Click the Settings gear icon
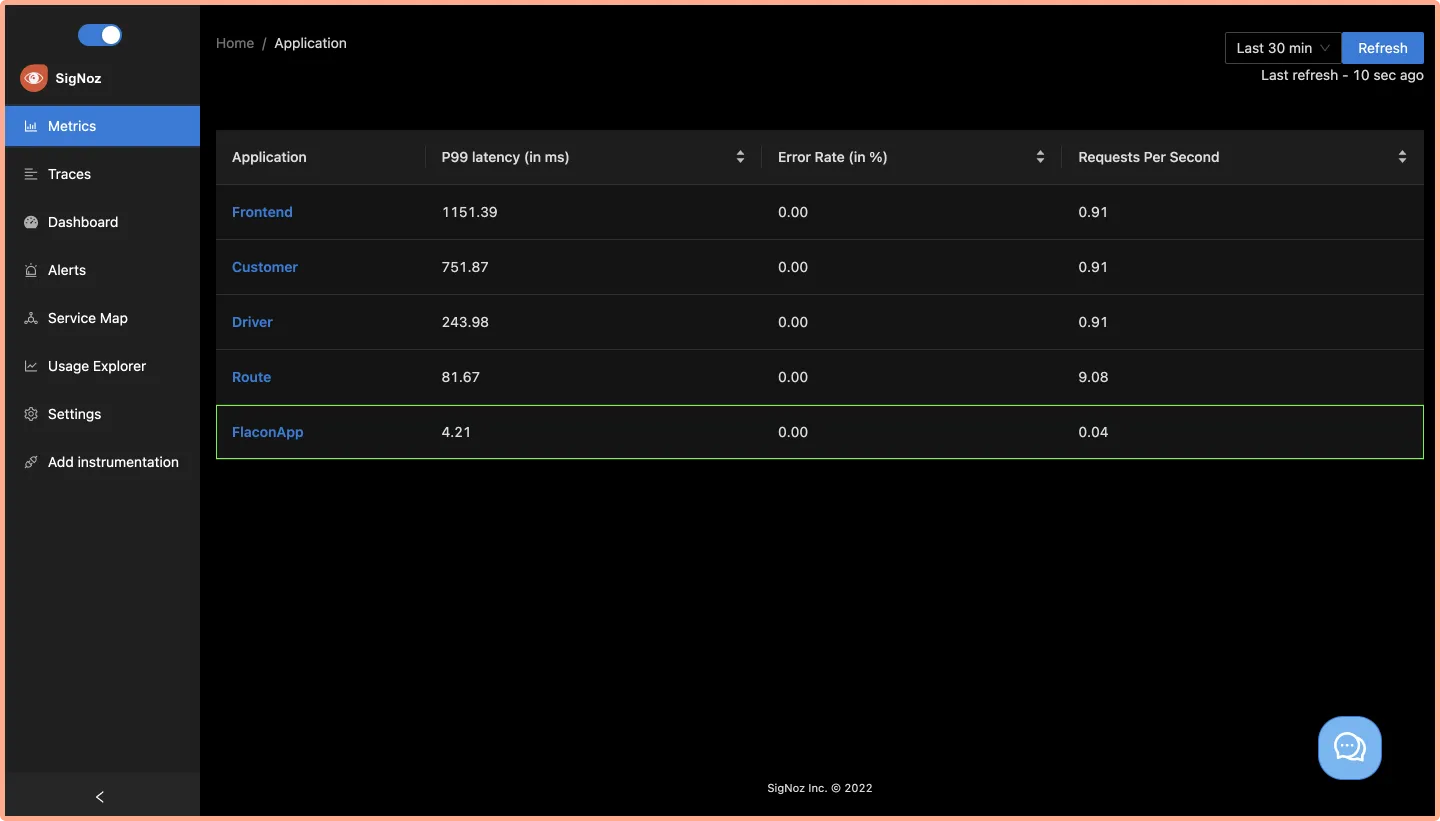Viewport: 1440px width, 821px height. click(31, 414)
